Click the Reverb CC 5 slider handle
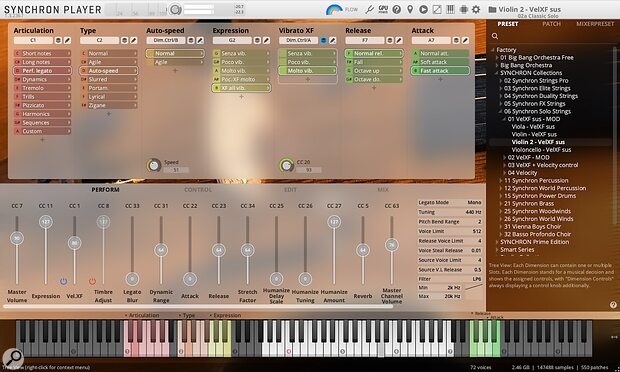 click(363, 250)
